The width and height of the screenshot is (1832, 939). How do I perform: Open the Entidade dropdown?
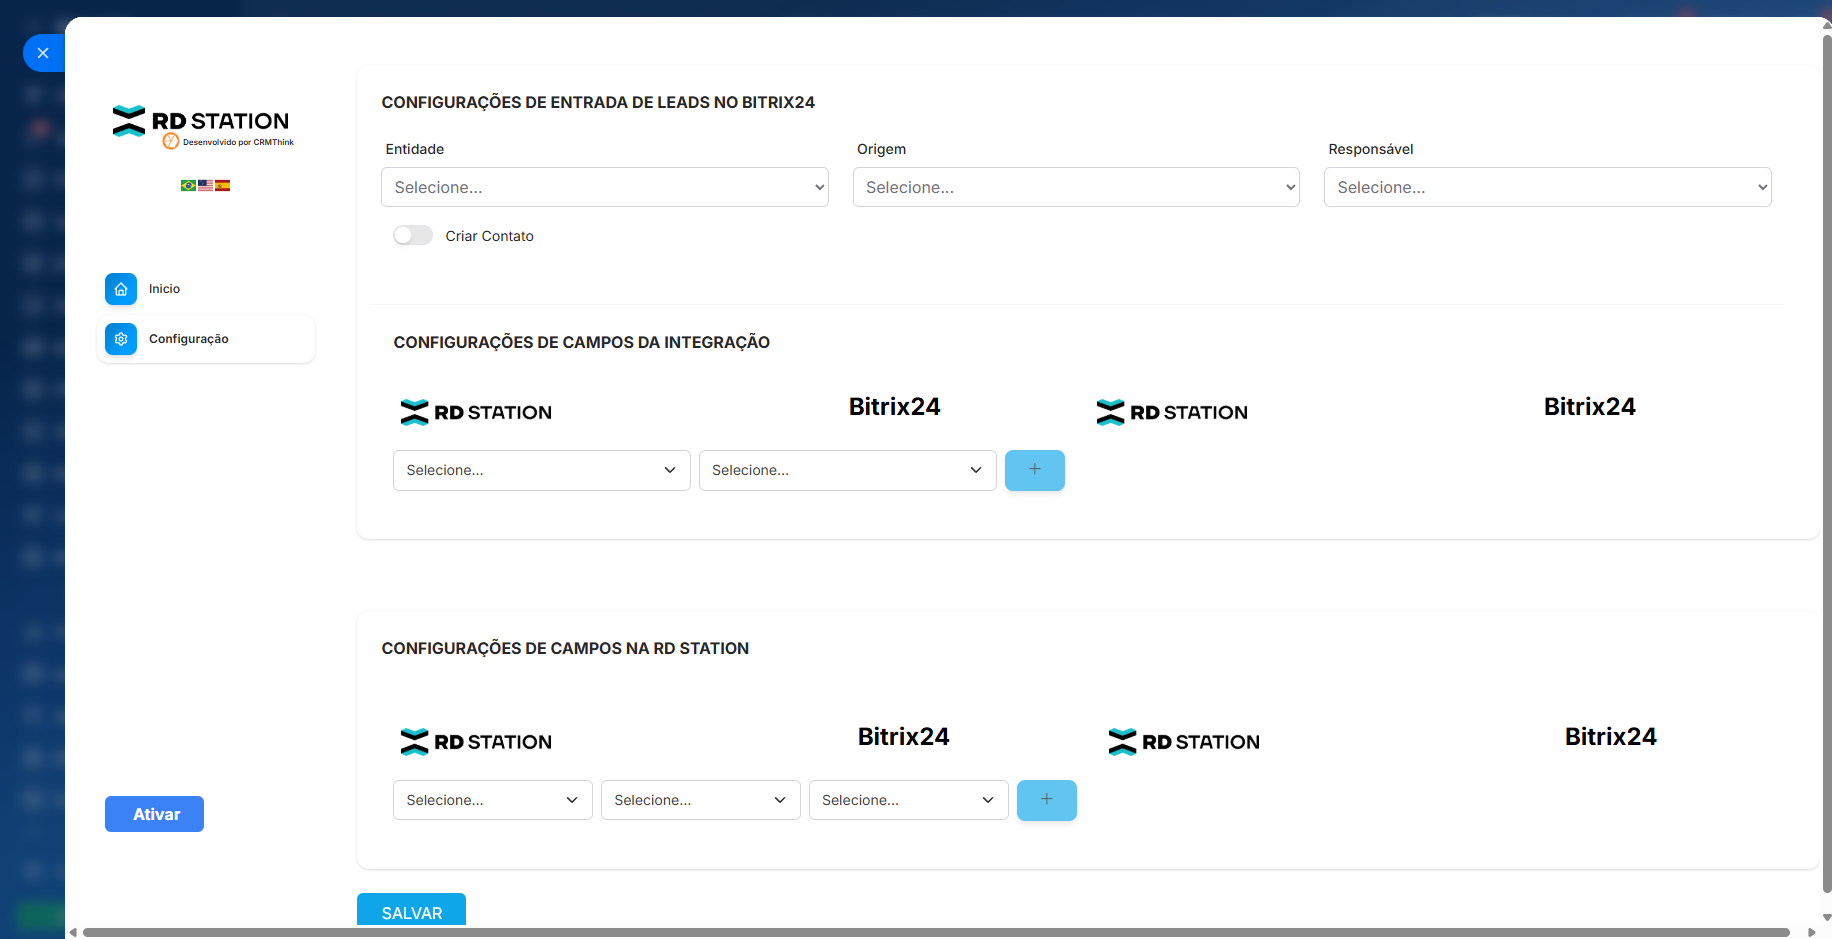[x=604, y=187]
